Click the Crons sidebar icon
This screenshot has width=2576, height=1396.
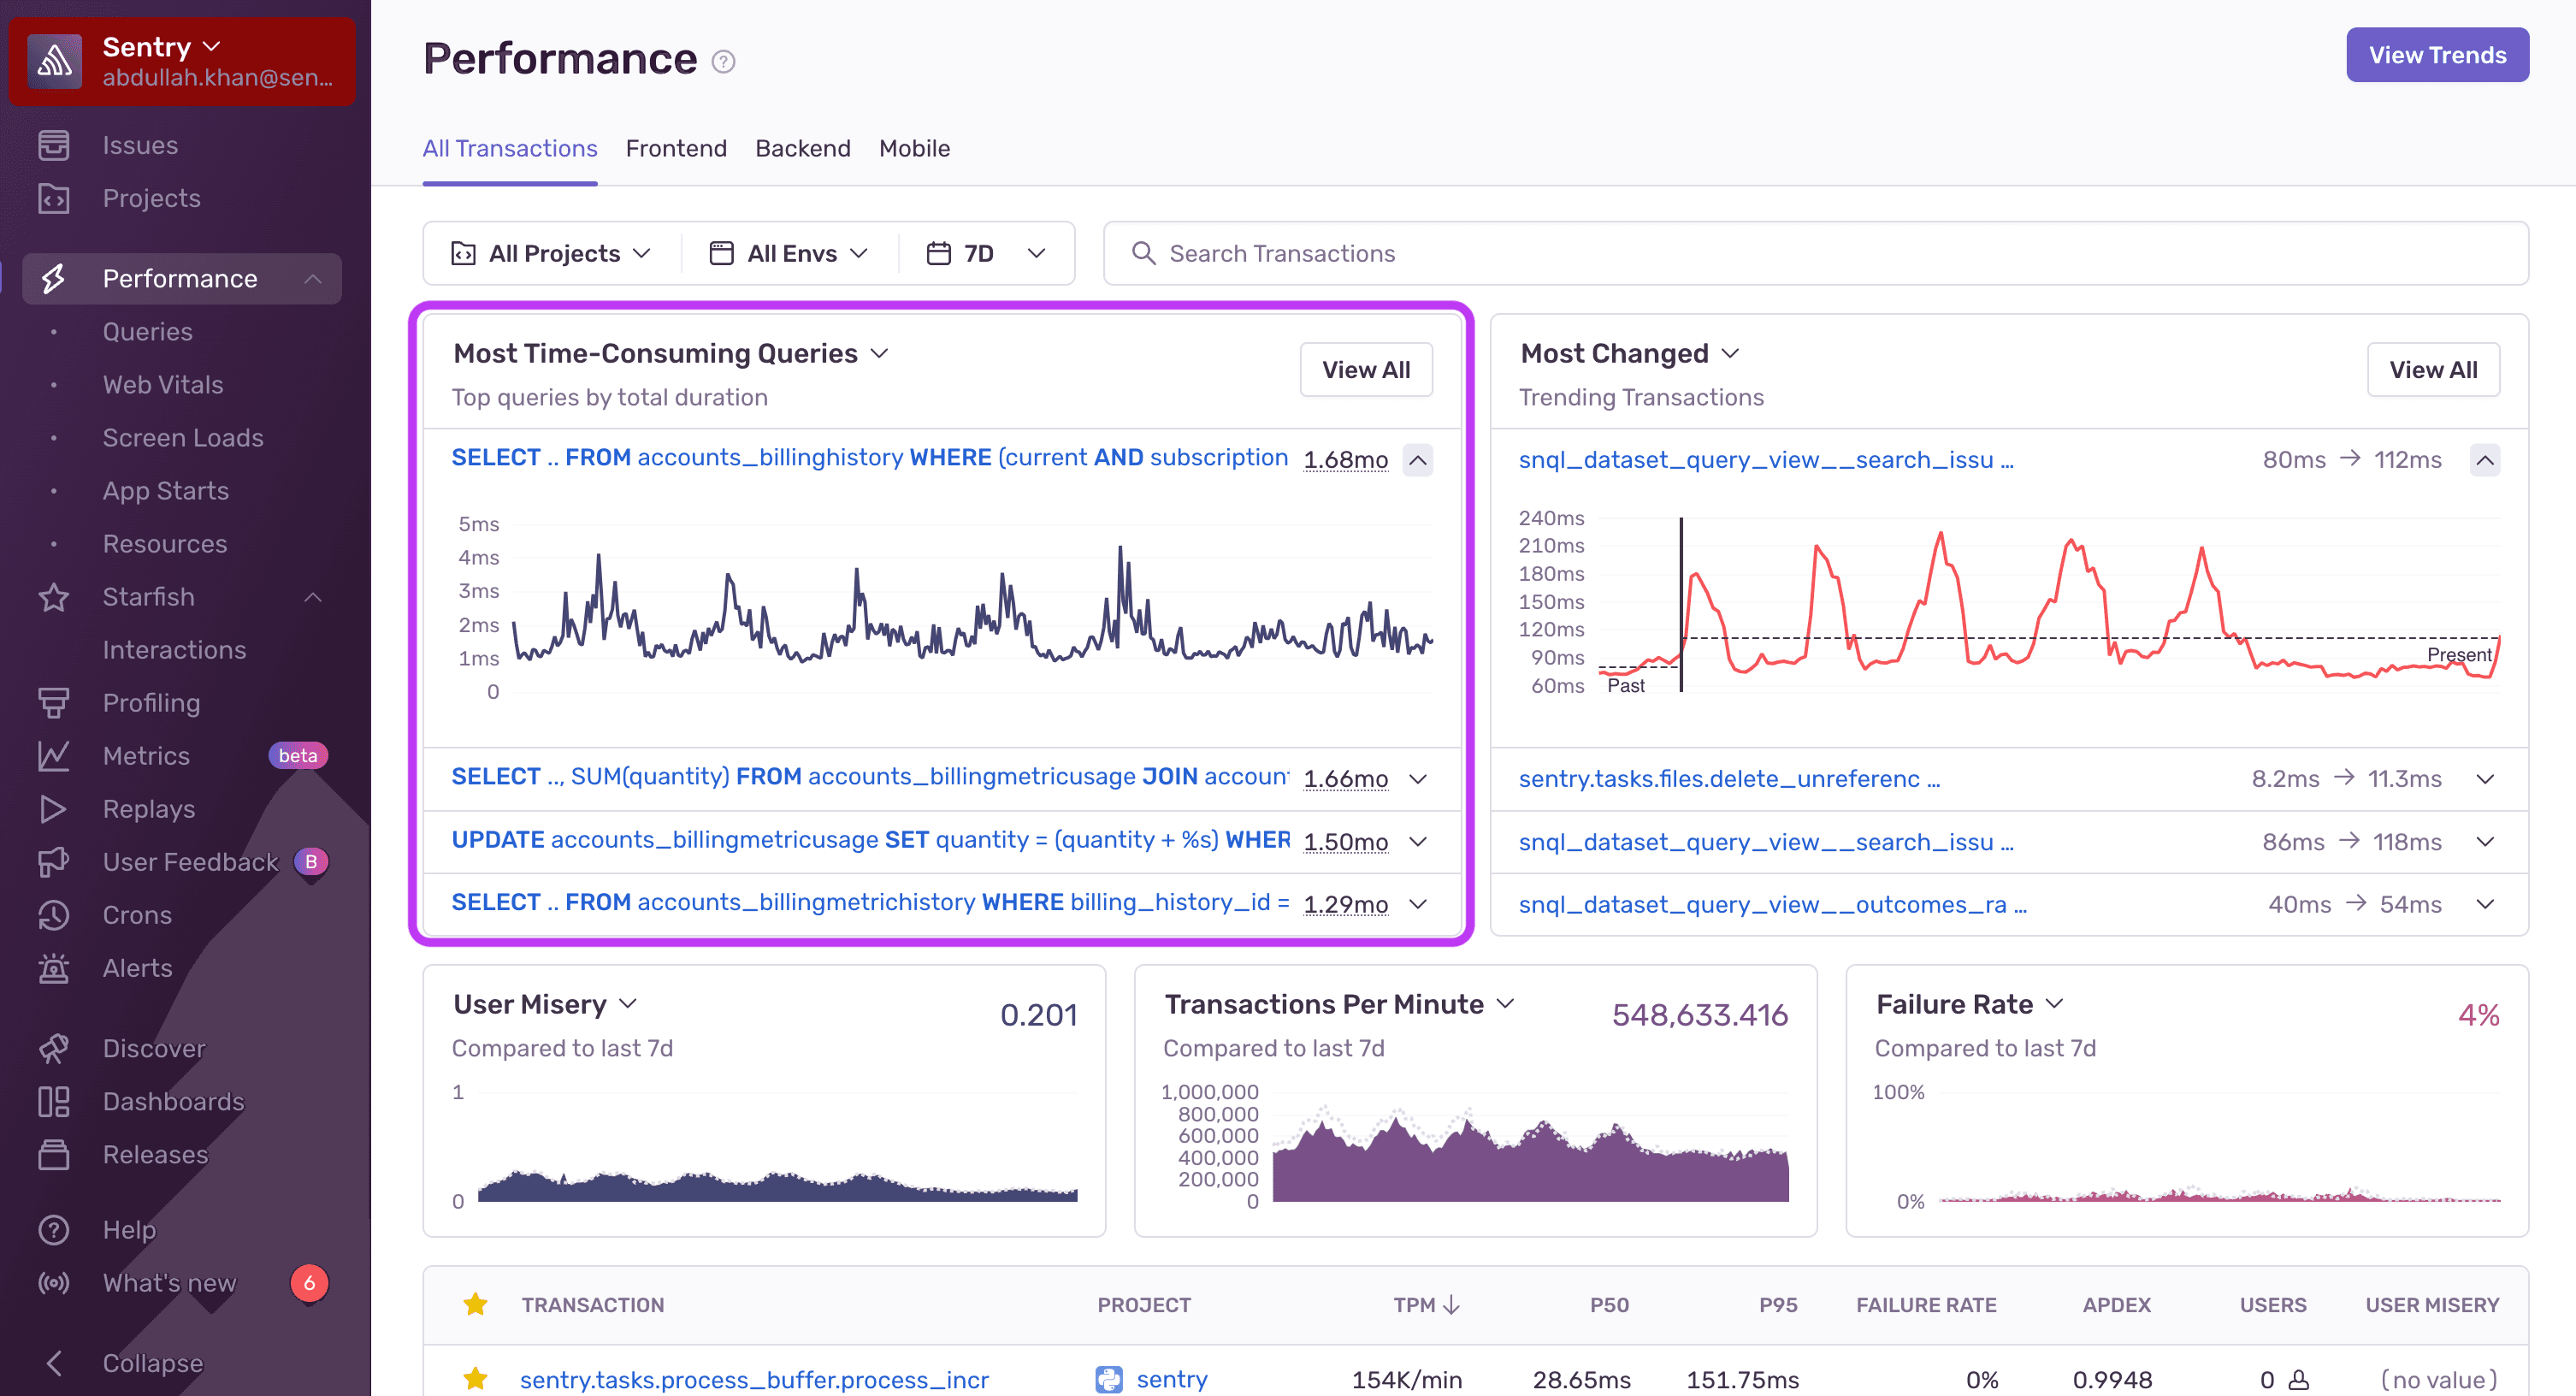coord(55,915)
